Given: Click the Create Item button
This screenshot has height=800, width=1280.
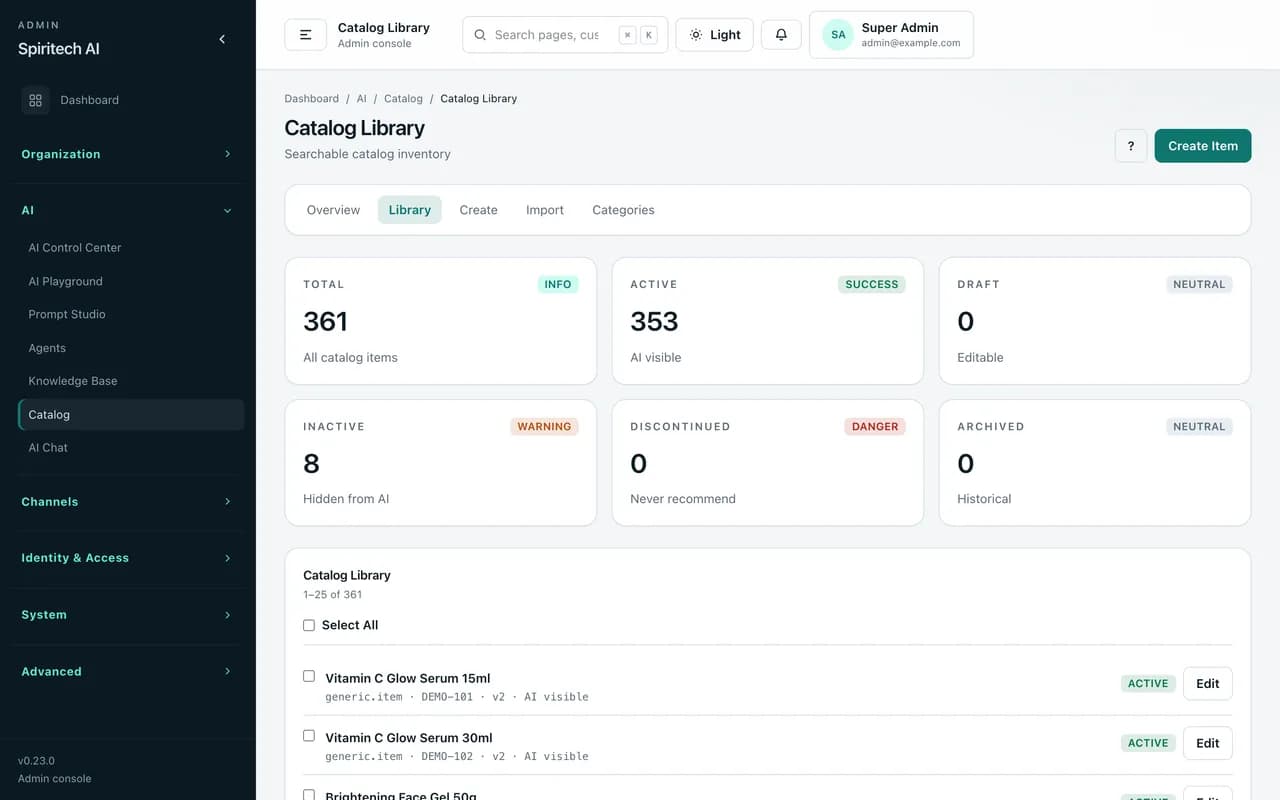Looking at the screenshot, I should (x=1203, y=146).
